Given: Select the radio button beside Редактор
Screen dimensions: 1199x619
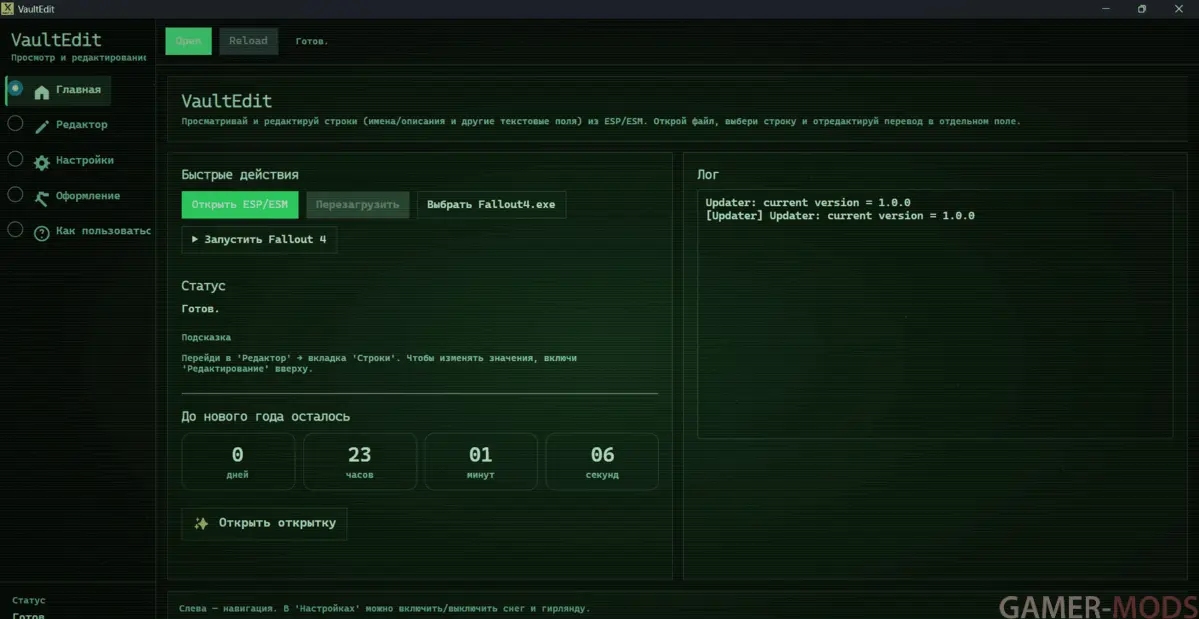Looking at the screenshot, I should (x=15, y=124).
